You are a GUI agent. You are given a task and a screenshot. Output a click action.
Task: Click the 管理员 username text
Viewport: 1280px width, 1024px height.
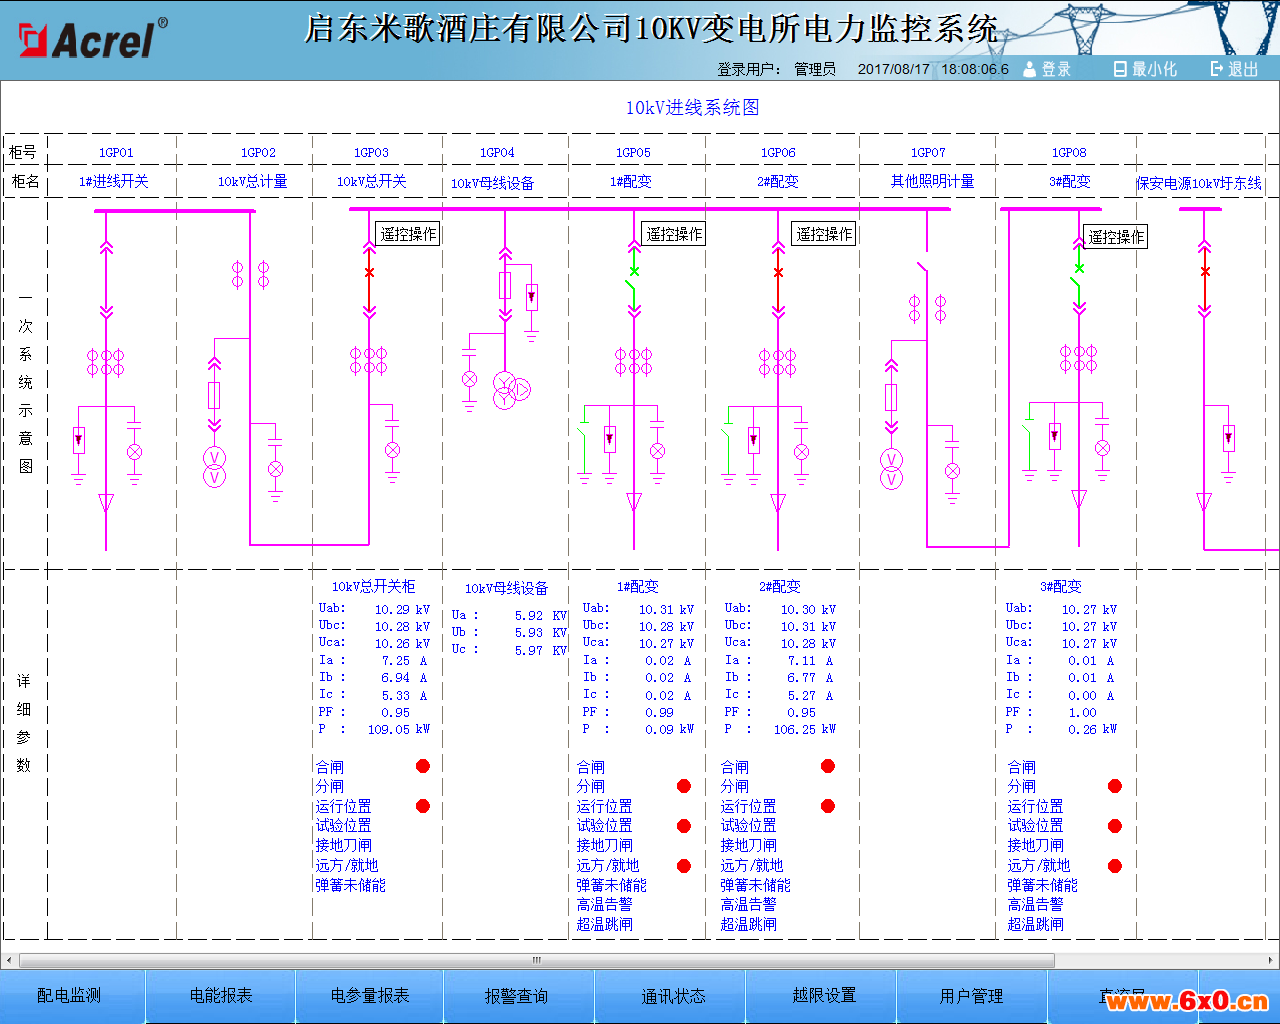tap(815, 69)
